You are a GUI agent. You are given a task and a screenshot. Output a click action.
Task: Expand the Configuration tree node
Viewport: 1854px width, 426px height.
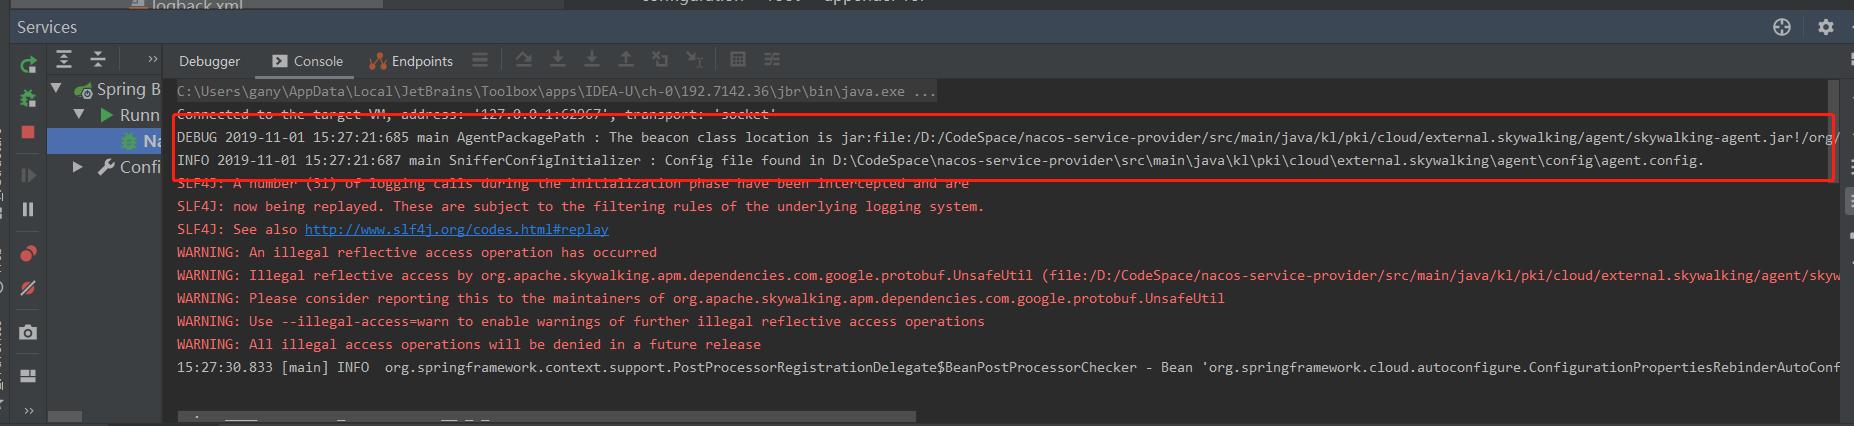[x=78, y=167]
